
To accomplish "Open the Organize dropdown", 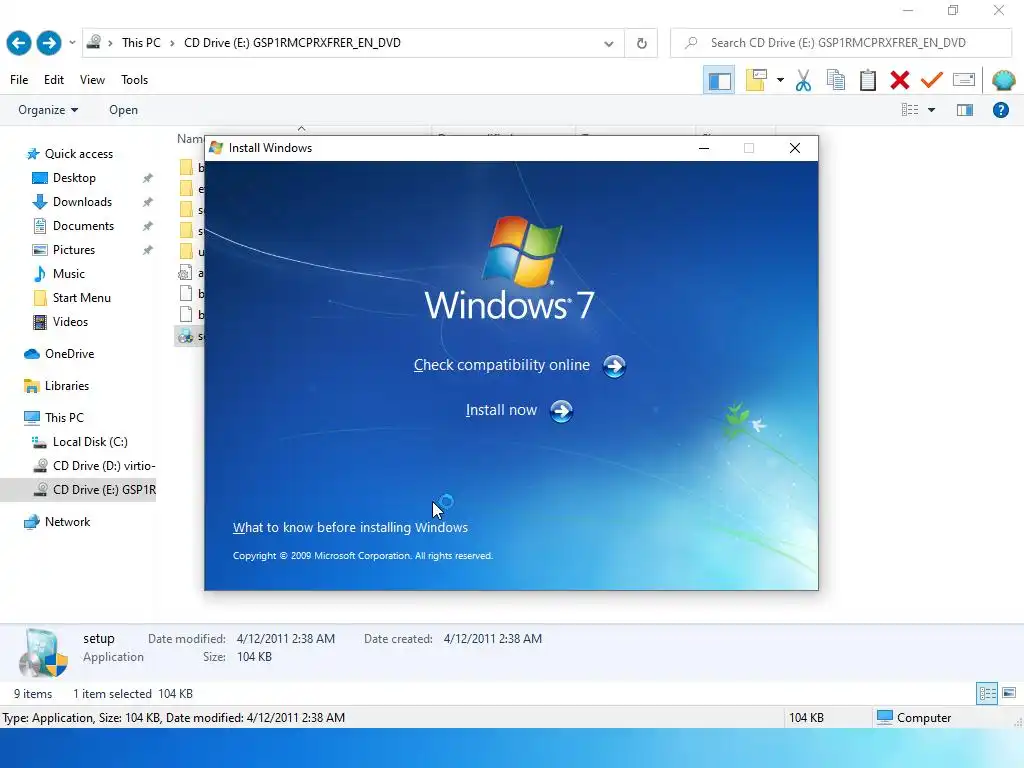I will click(x=48, y=110).
